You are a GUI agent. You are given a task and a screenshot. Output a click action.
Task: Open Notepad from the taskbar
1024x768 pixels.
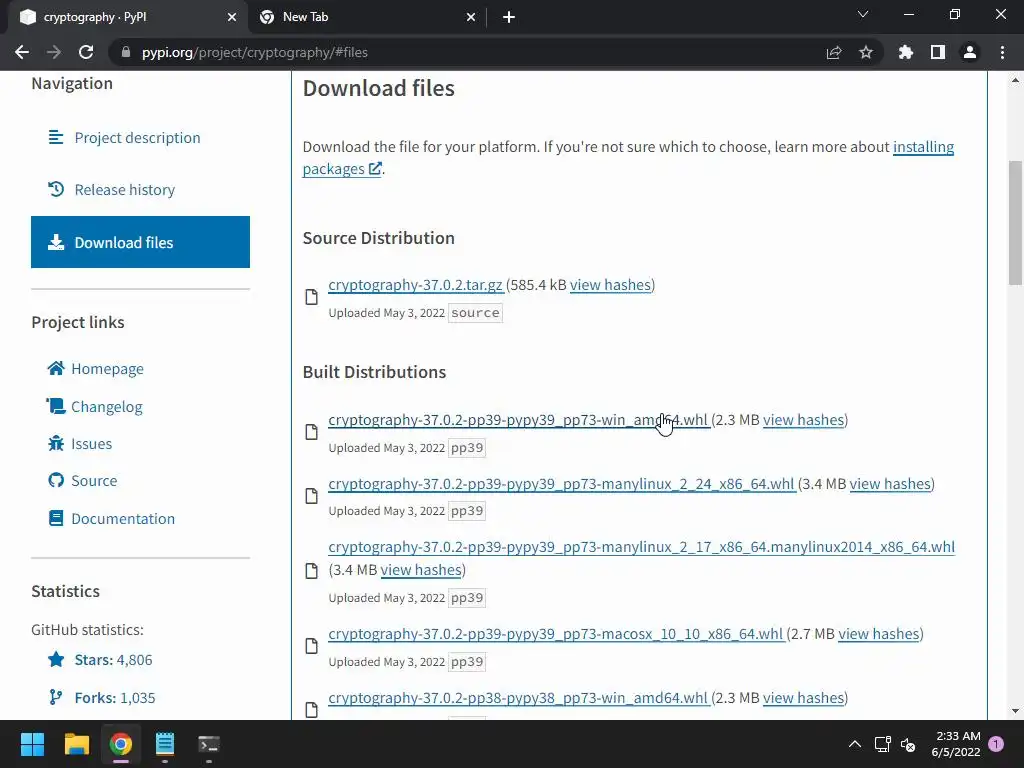click(x=165, y=744)
